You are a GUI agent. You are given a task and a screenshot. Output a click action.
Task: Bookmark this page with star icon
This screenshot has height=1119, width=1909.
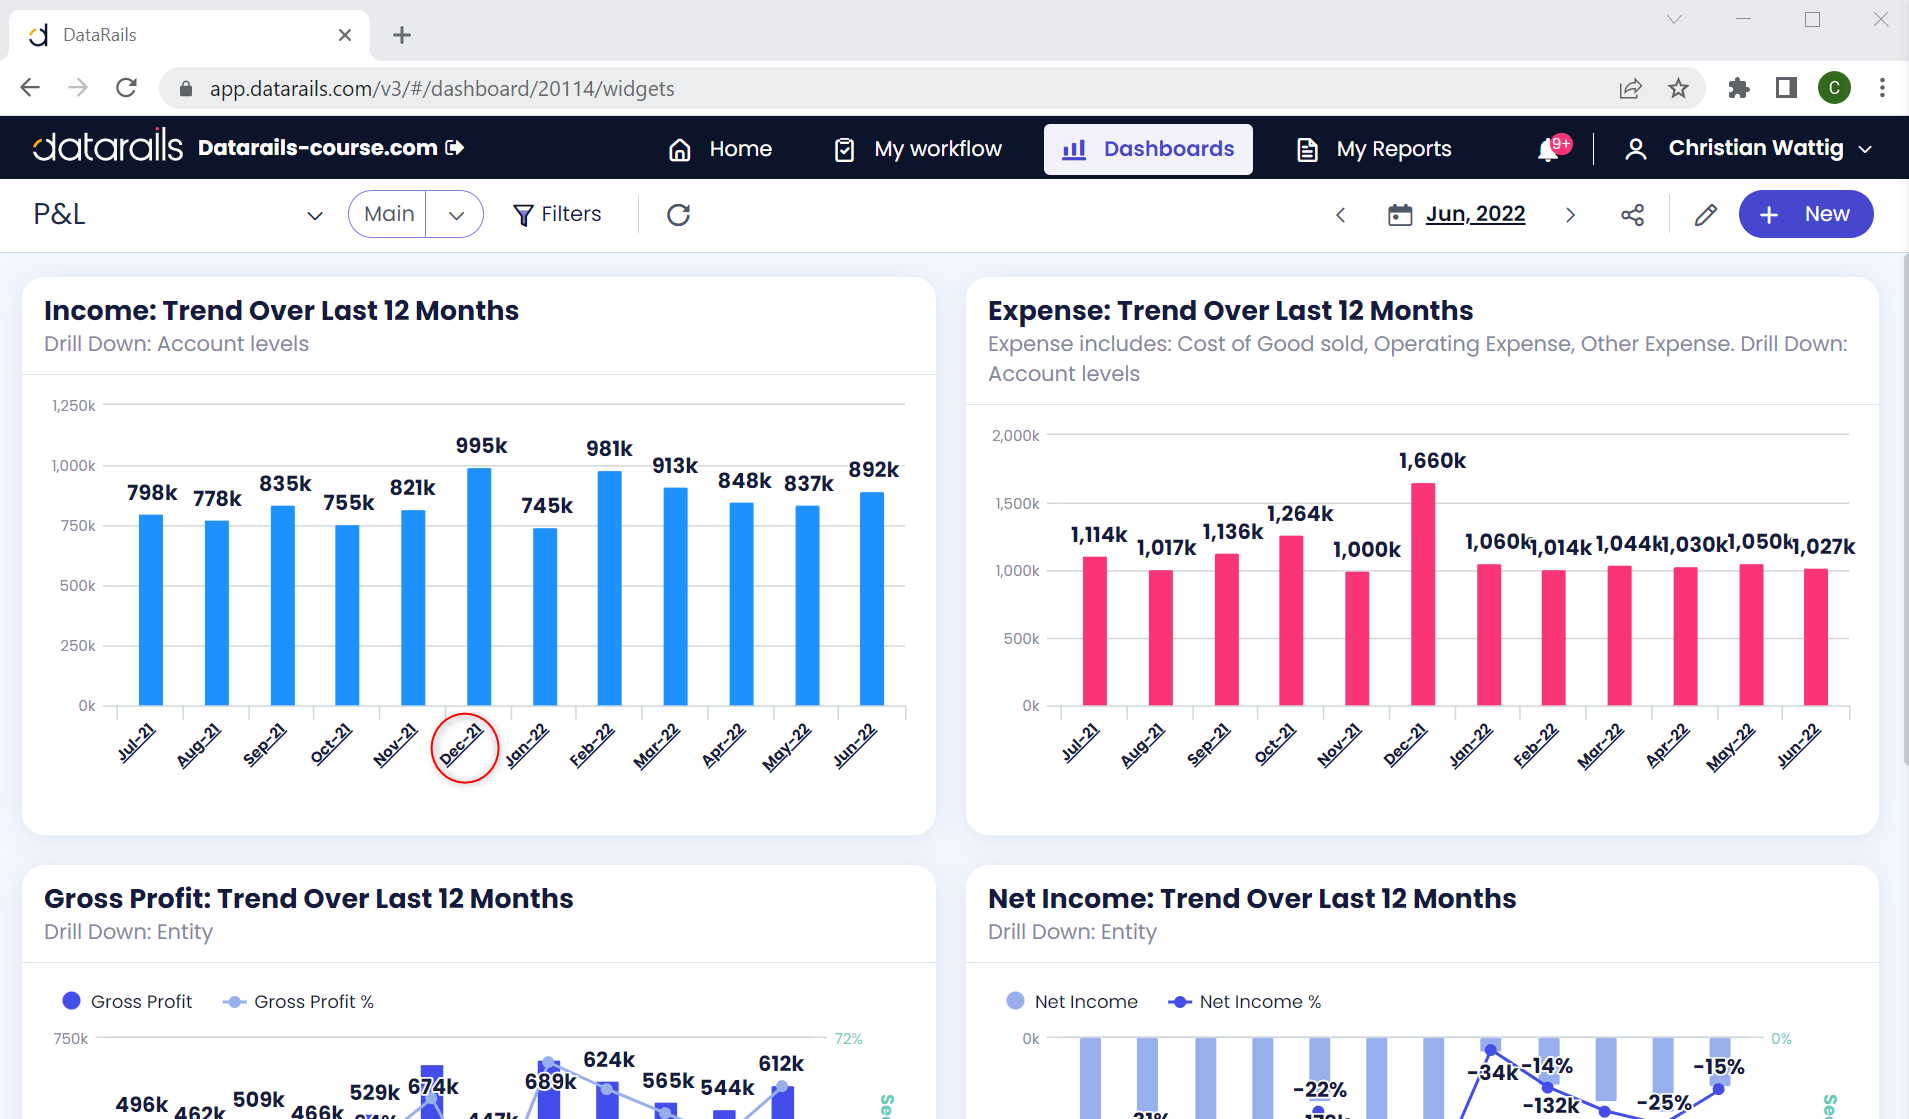pos(1678,88)
